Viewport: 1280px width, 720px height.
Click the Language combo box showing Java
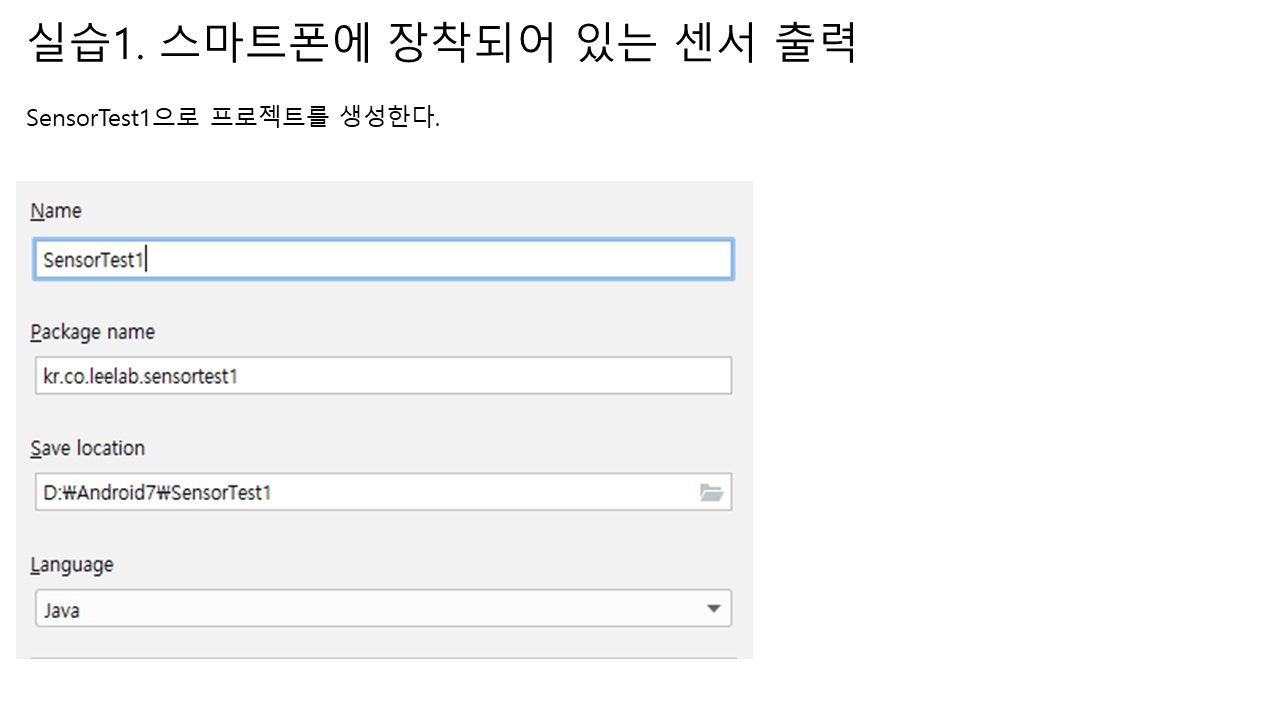370,609
